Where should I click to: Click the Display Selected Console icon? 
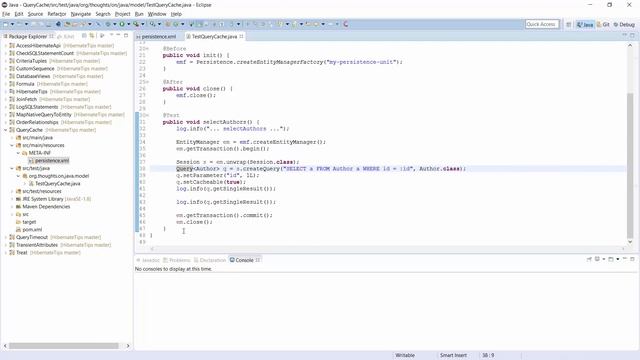point(597,259)
